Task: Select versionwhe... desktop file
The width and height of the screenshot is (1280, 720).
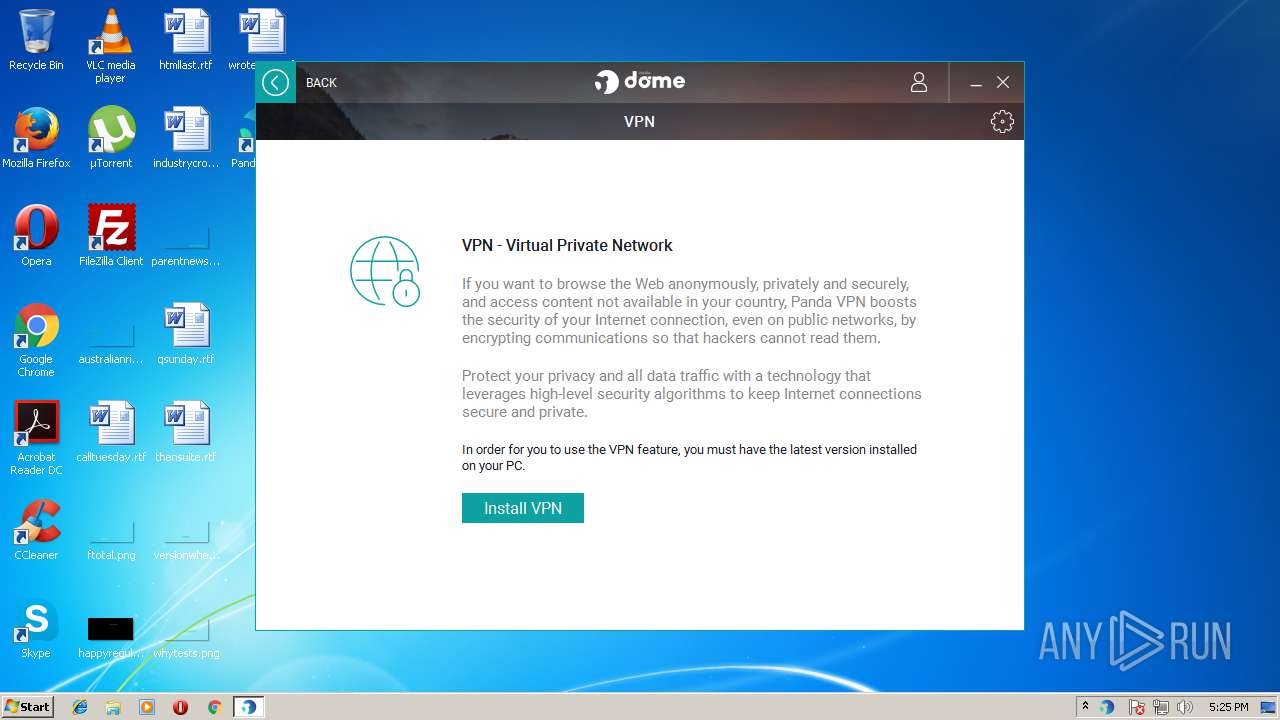Action: pyautogui.click(x=186, y=539)
